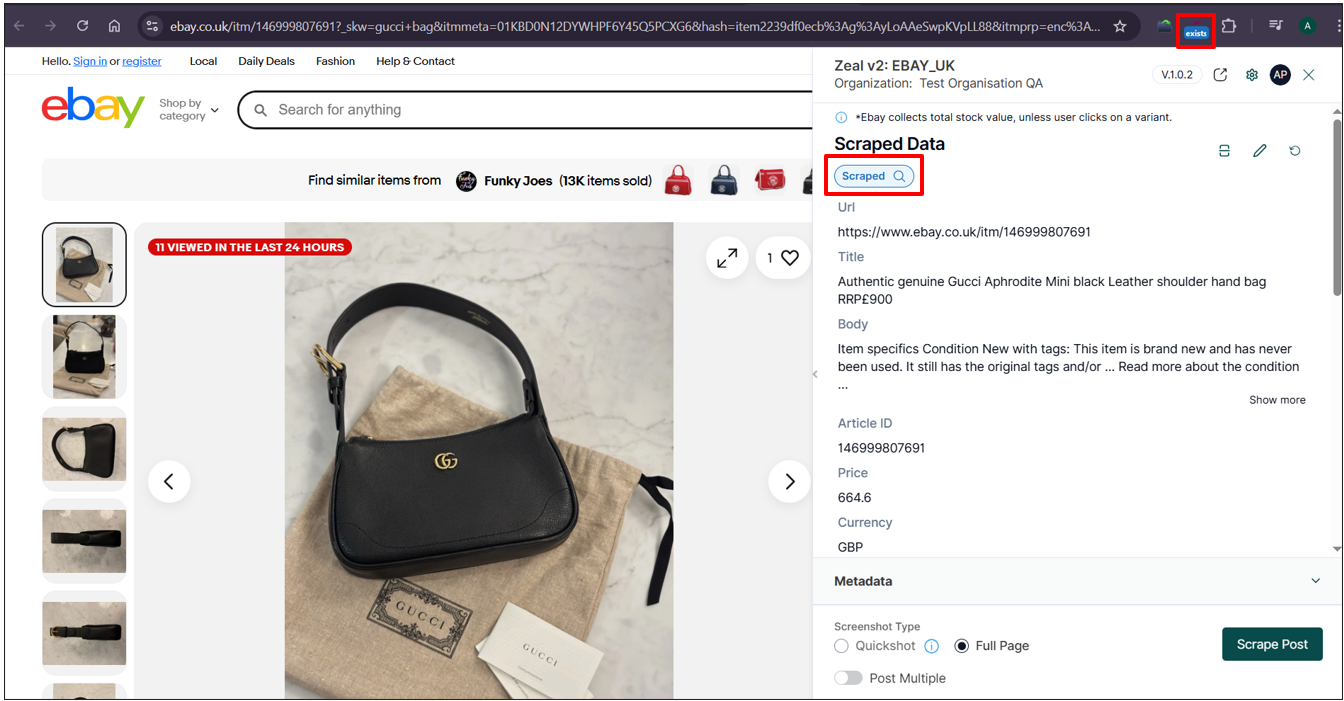Open Zeal settings gear
The width and height of the screenshot is (1344, 701).
1251,75
